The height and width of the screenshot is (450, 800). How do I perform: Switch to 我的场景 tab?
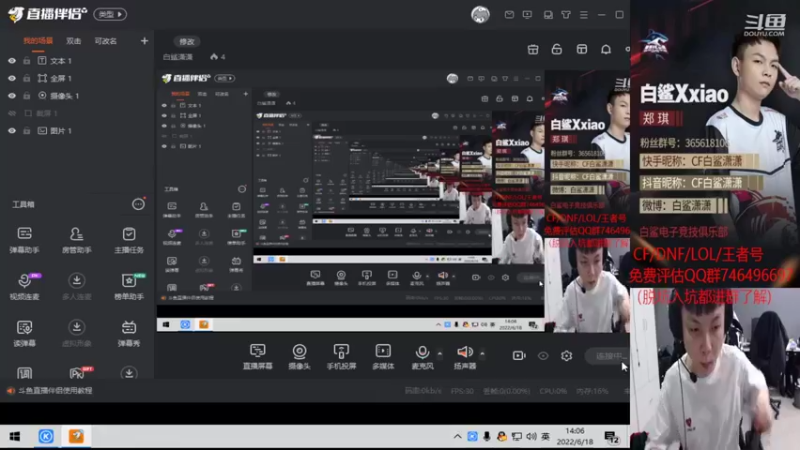point(38,41)
